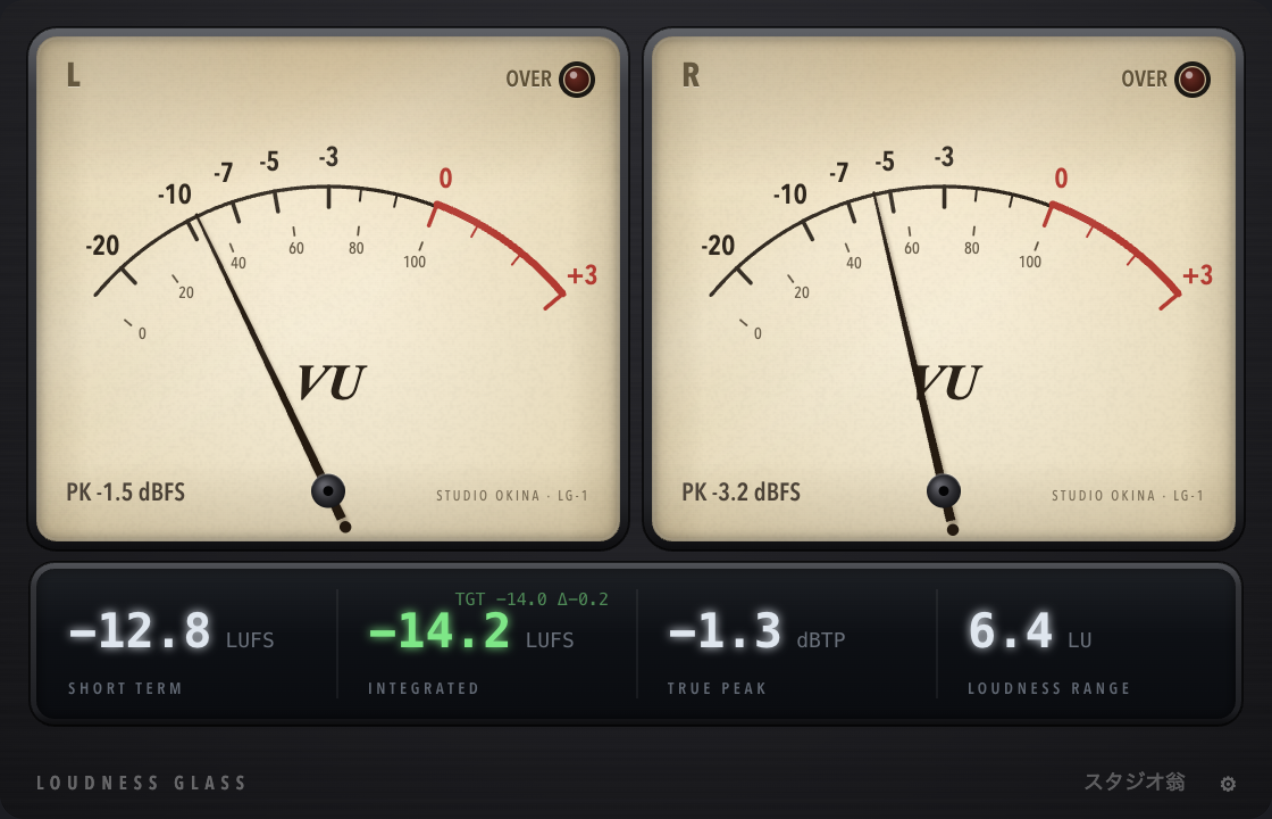Image resolution: width=1272 pixels, height=819 pixels.
Task: Click the INTEGRATED label
Action: point(423,688)
